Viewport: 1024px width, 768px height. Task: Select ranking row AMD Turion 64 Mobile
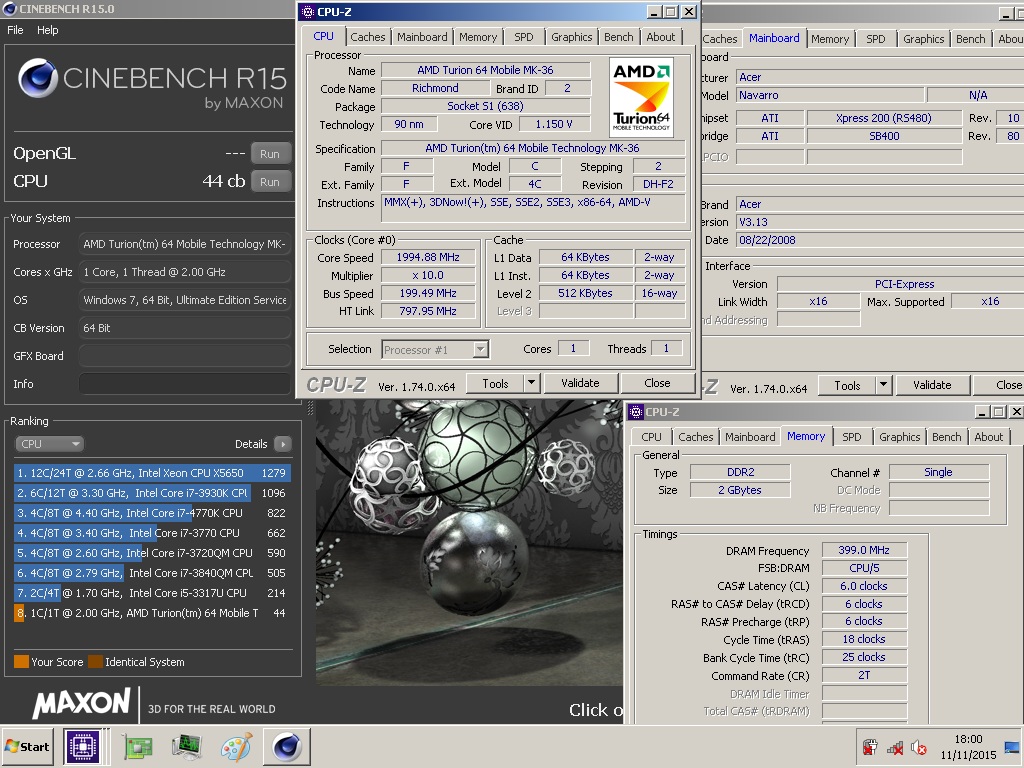pos(152,613)
